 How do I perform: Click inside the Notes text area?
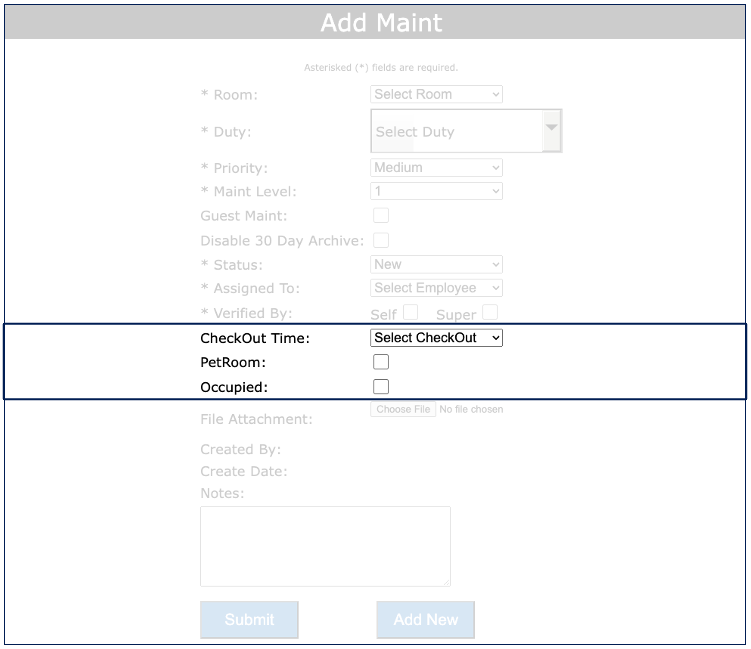tap(325, 545)
